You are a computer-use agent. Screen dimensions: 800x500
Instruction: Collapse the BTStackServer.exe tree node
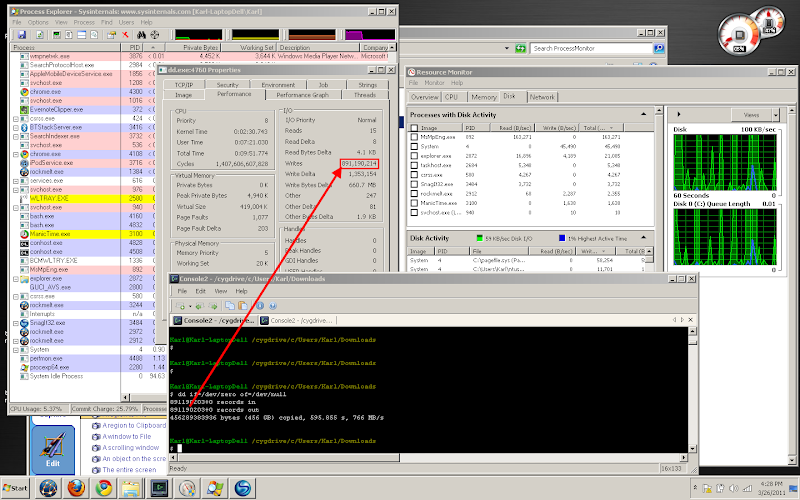16,128
